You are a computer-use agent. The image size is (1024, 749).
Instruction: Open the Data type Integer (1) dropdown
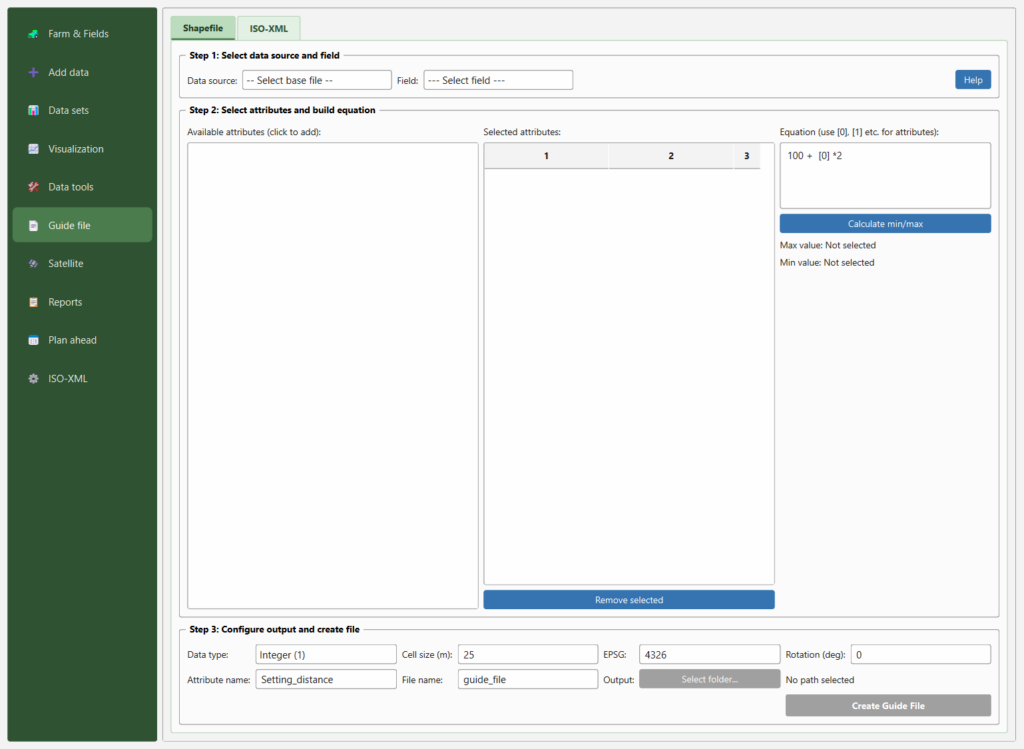[326, 654]
